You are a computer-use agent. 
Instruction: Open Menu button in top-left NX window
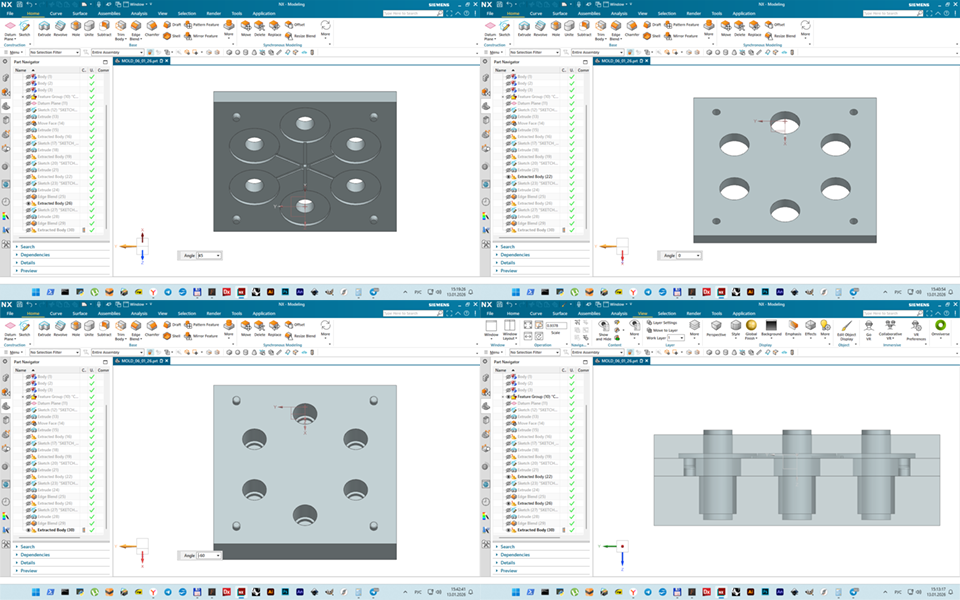13,53
